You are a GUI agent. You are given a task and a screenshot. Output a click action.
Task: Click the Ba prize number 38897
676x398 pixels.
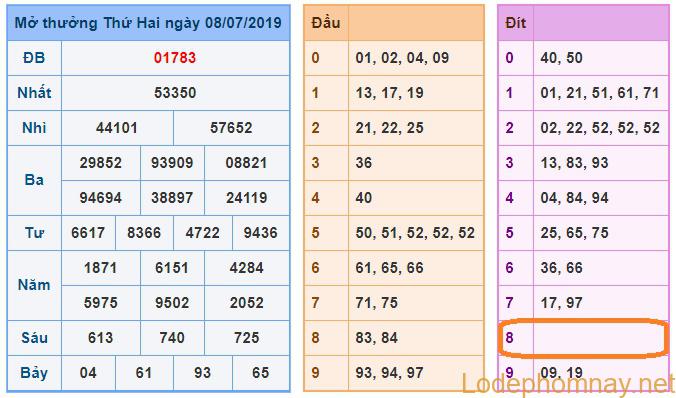pos(172,198)
